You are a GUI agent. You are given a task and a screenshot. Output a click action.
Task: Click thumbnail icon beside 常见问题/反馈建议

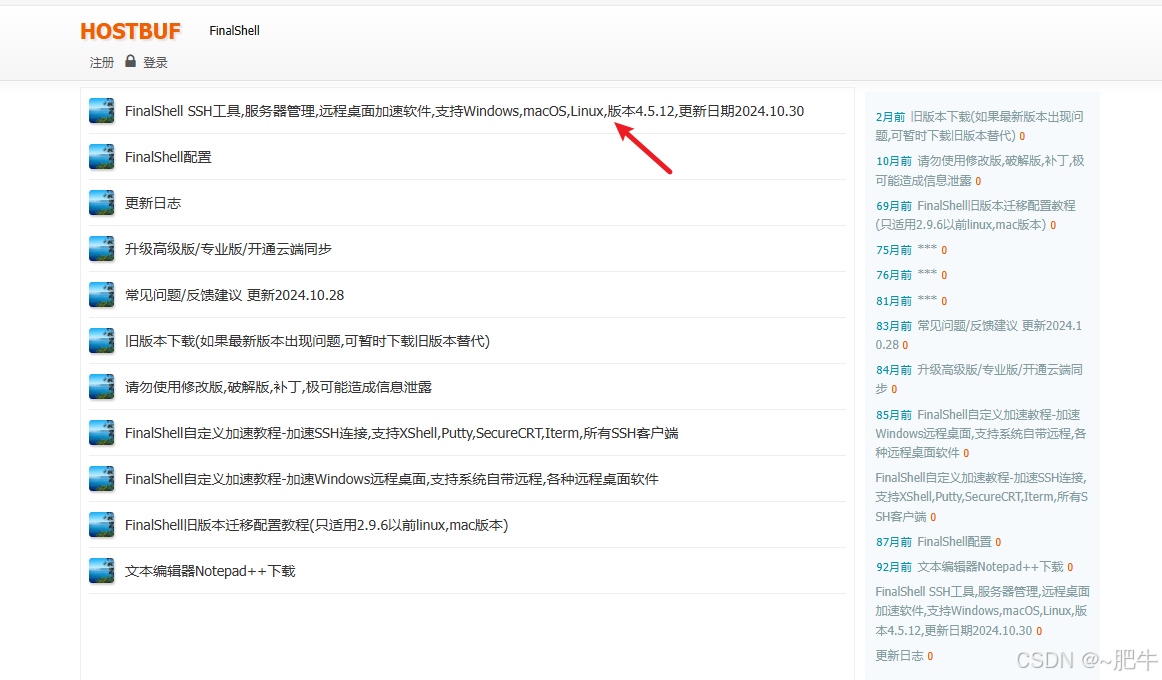[102, 295]
